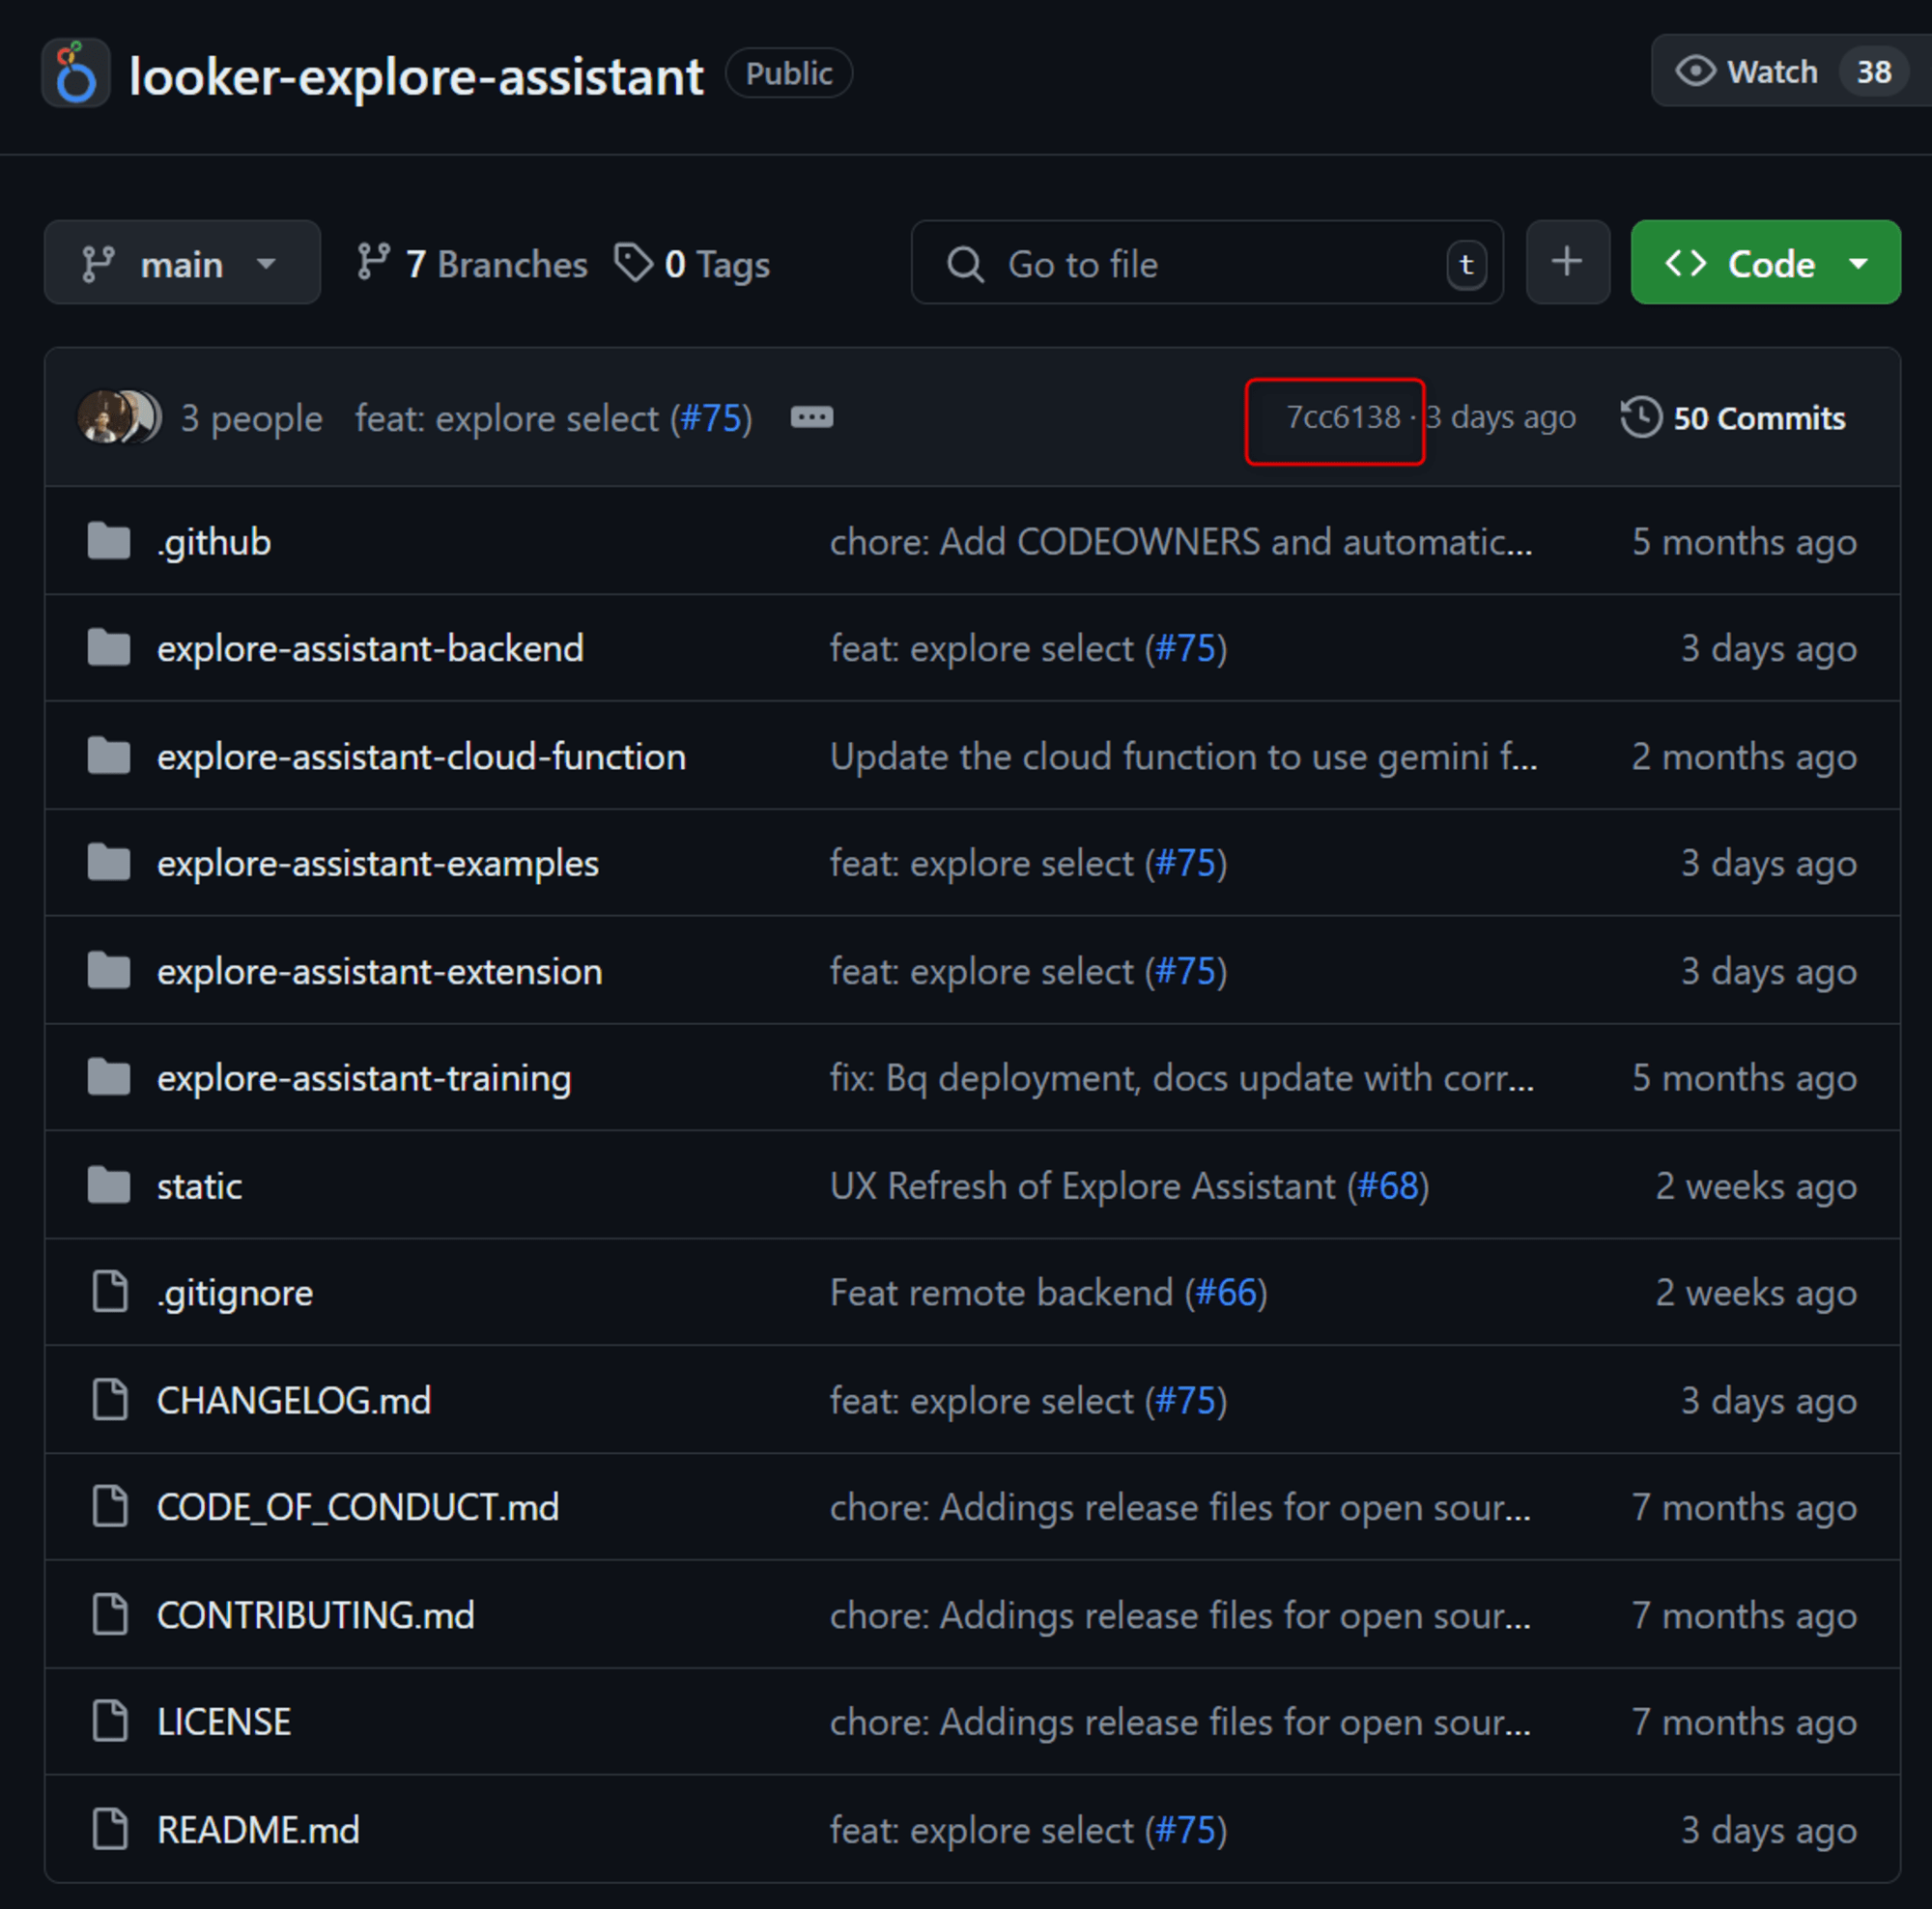
Task: Click the git branch icon in main selector
Action: pyautogui.click(x=98, y=264)
